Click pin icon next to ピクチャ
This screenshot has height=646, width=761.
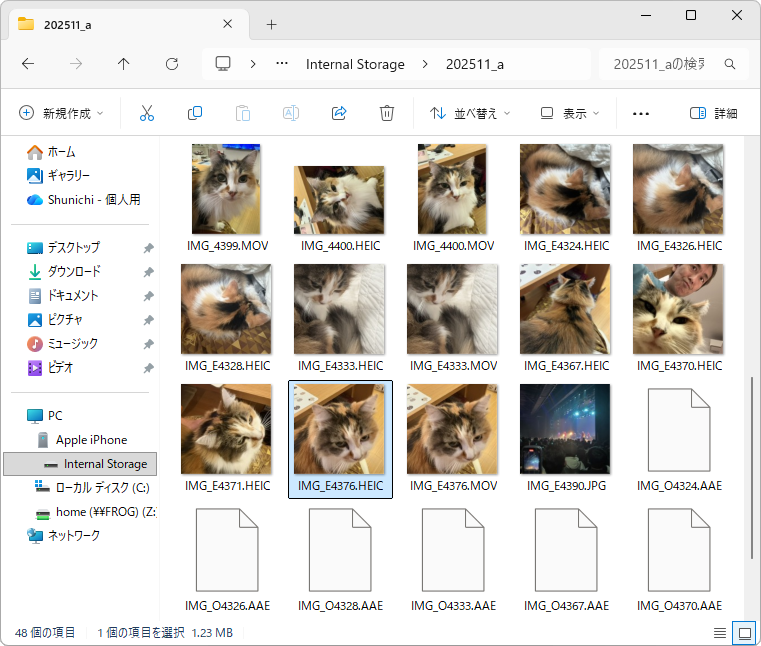(149, 320)
